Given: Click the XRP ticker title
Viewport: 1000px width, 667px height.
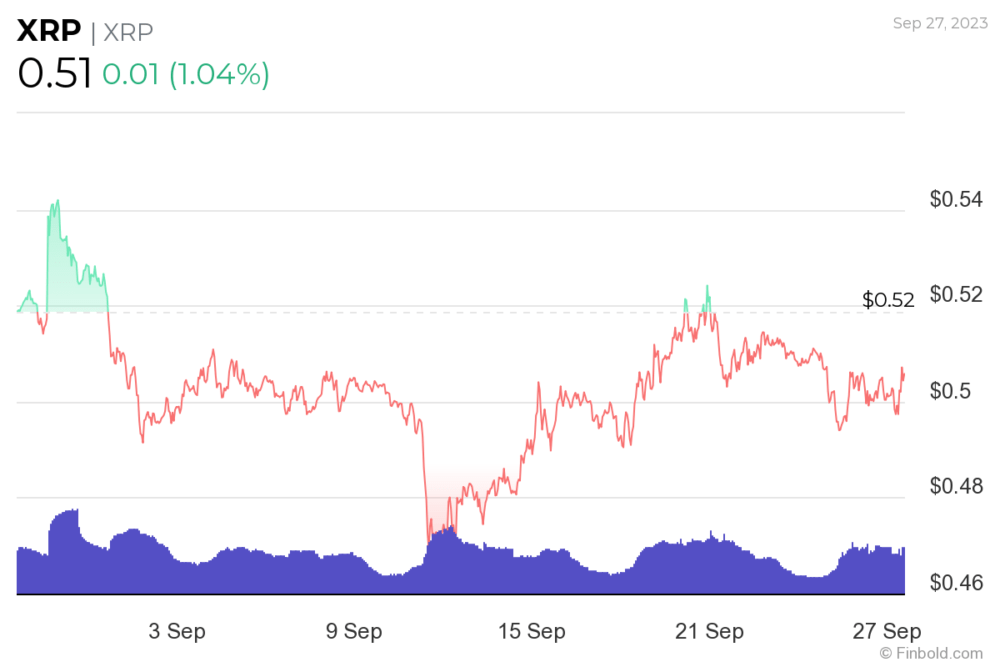Looking at the screenshot, I should click(x=49, y=31).
